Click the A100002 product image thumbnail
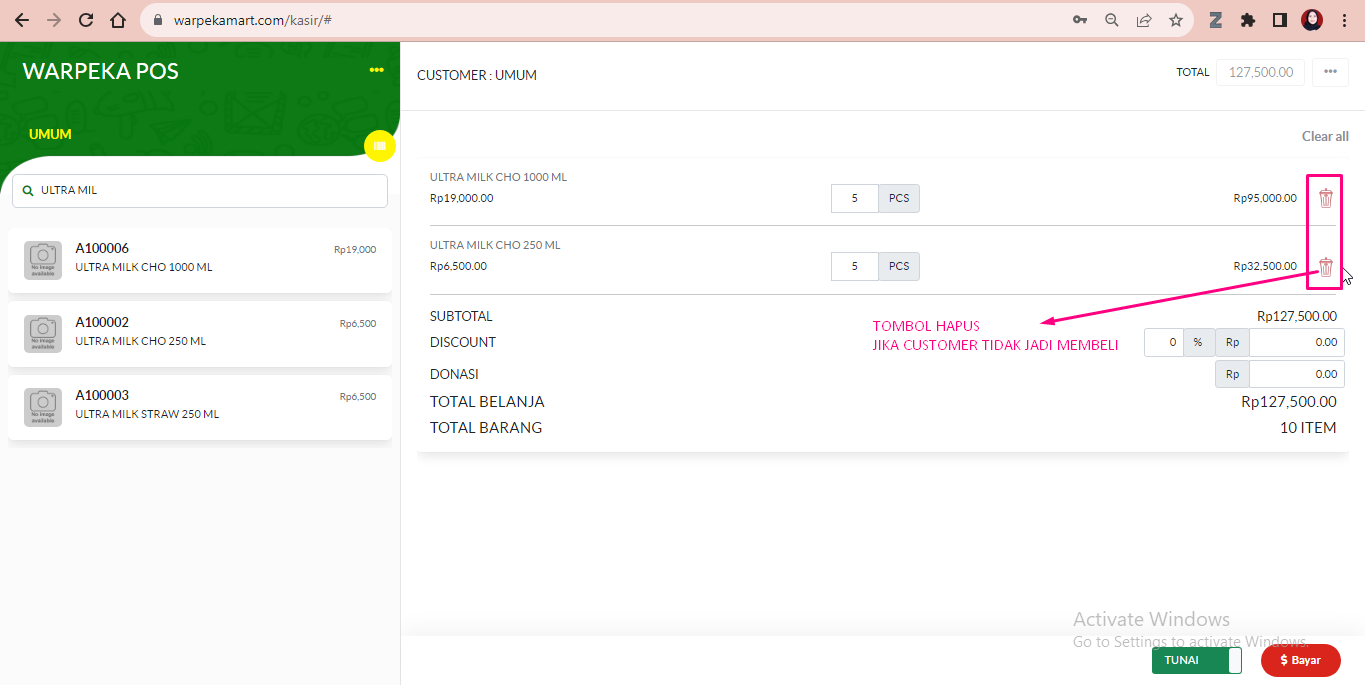The height and width of the screenshot is (685, 1365). tap(43, 333)
